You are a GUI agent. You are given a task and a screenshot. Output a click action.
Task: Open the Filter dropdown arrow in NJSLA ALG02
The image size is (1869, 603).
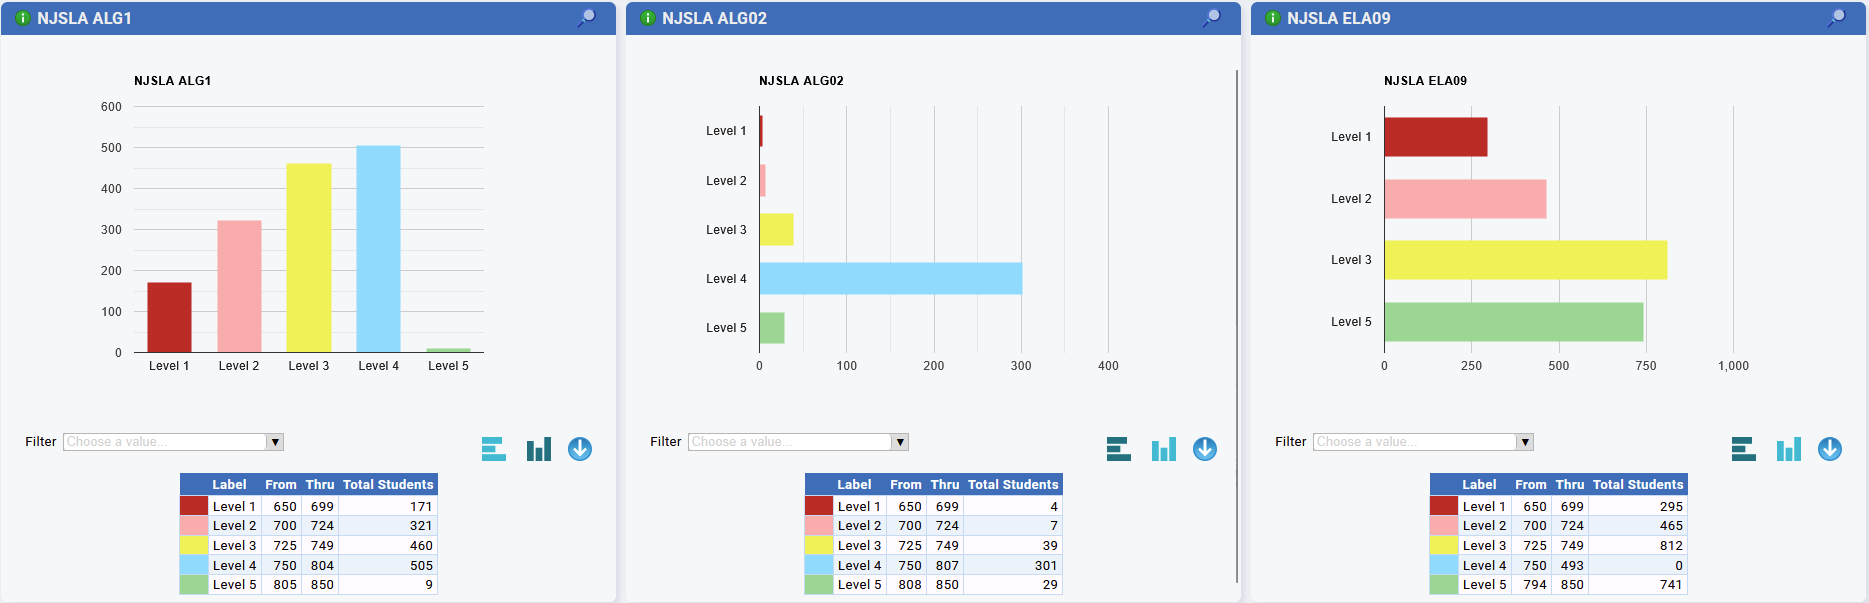[x=900, y=442]
